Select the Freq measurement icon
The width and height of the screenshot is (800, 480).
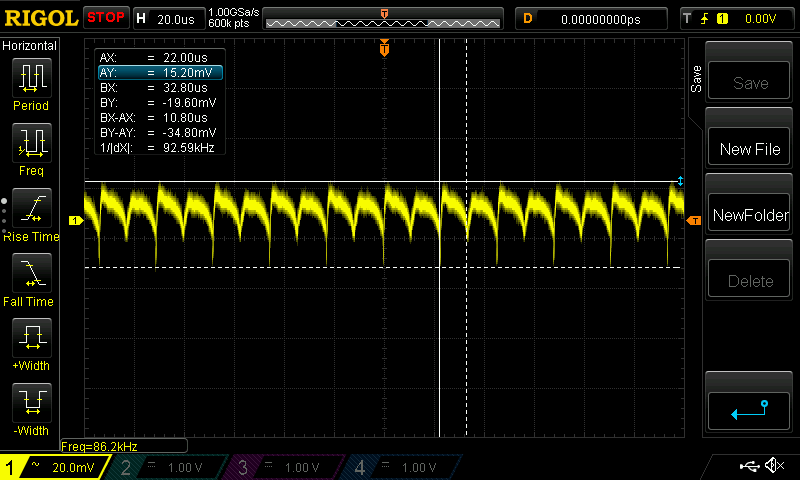tap(32, 142)
